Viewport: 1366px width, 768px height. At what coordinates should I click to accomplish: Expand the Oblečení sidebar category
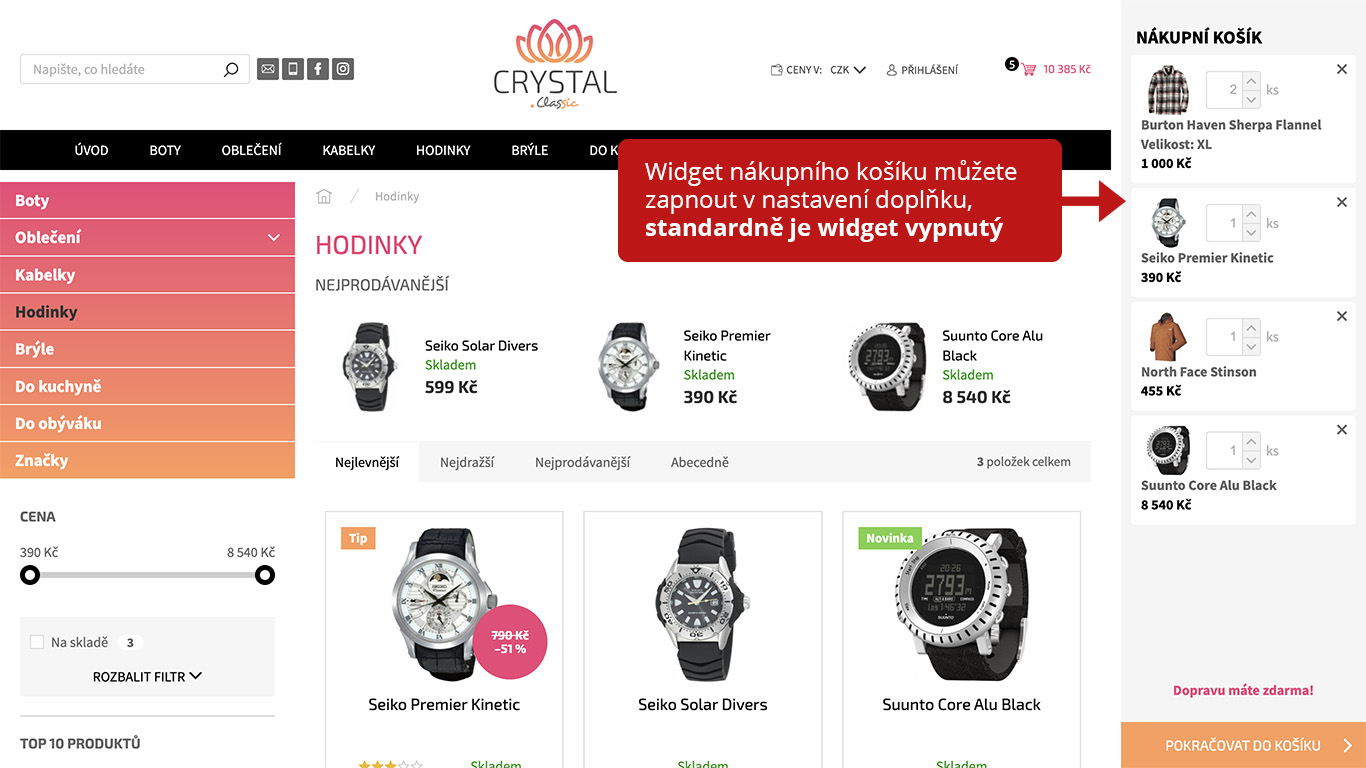274,238
